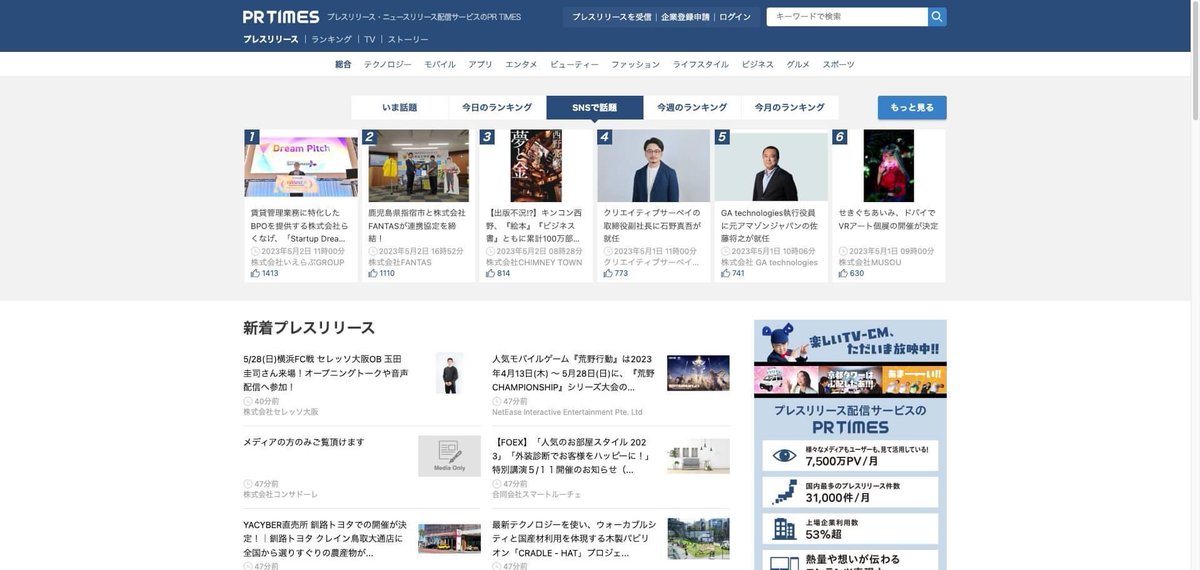Click thumbs-up icon showing 741 likes
Image resolution: width=1200 pixels, height=570 pixels.
pos(726,273)
